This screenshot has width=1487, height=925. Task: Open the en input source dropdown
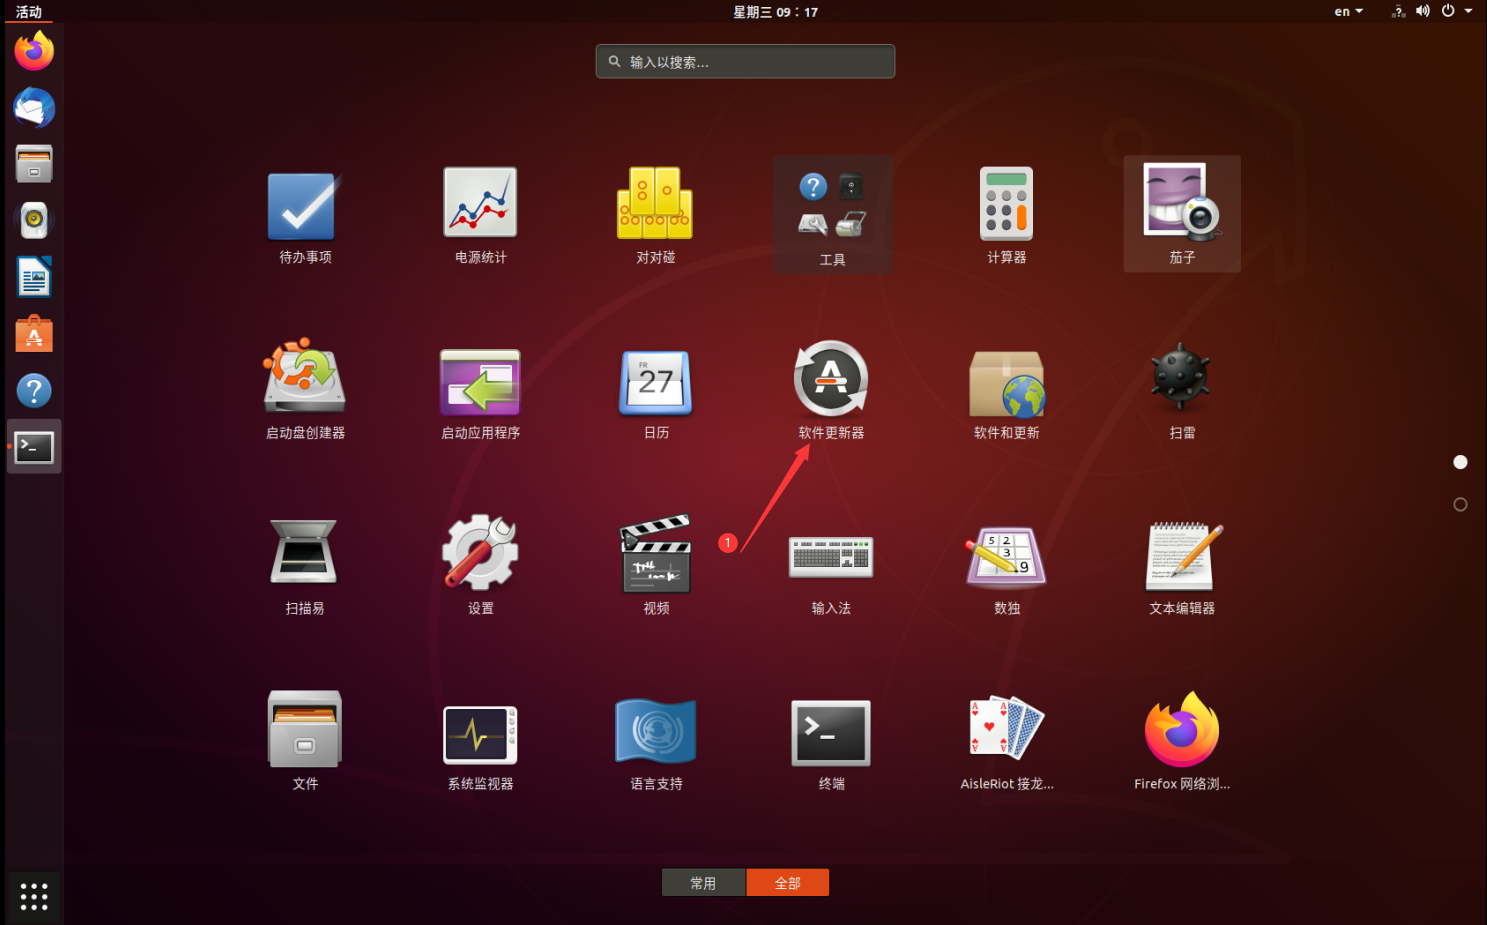point(1346,11)
